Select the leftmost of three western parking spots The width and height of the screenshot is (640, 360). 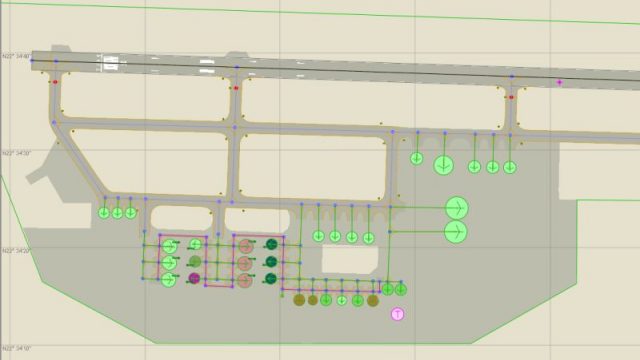tap(104, 213)
